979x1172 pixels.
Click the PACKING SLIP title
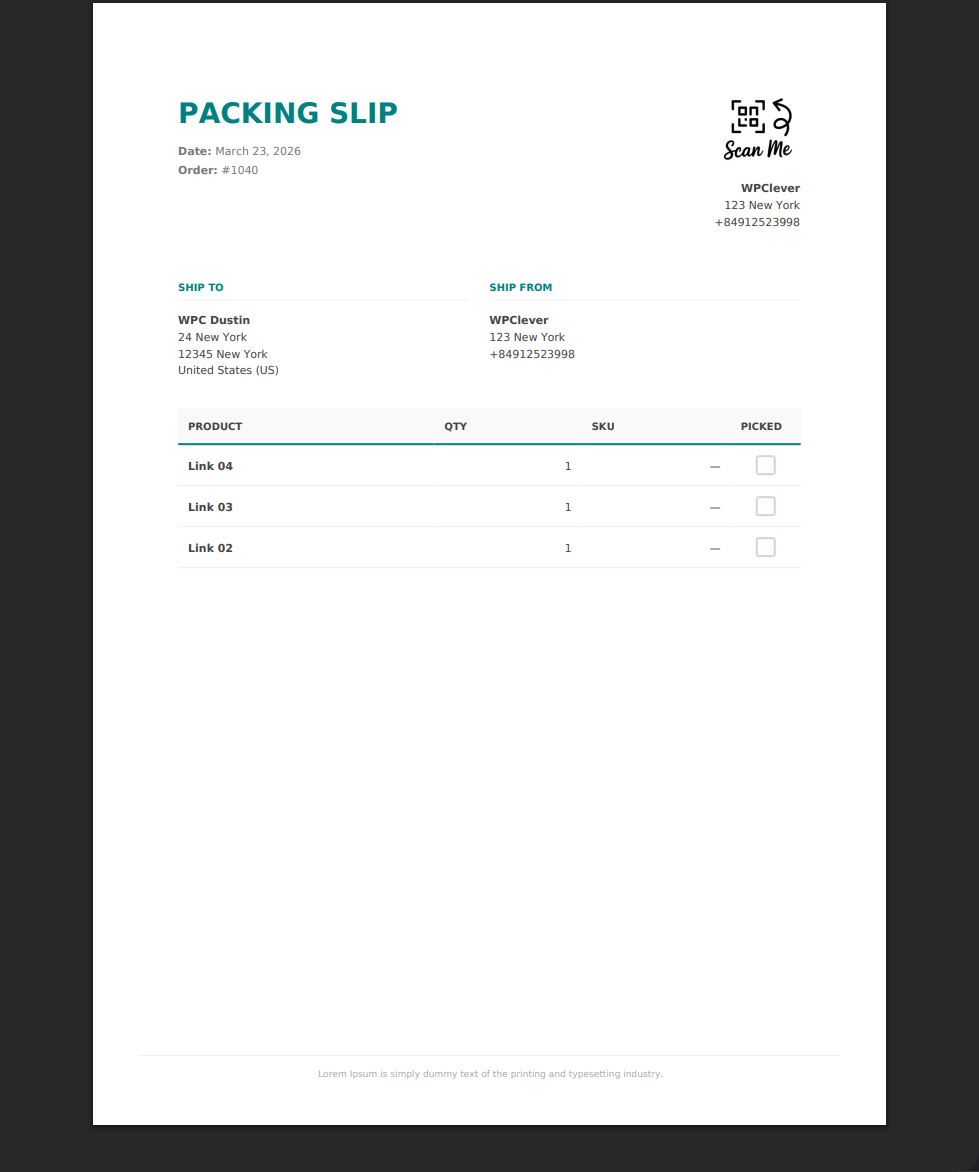pos(288,114)
